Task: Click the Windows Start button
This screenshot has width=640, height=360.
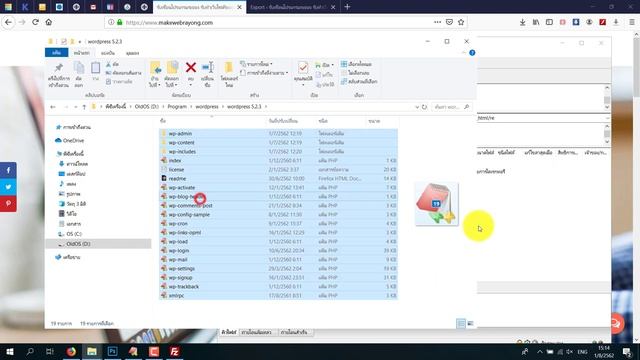Action: (x=10, y=352)
